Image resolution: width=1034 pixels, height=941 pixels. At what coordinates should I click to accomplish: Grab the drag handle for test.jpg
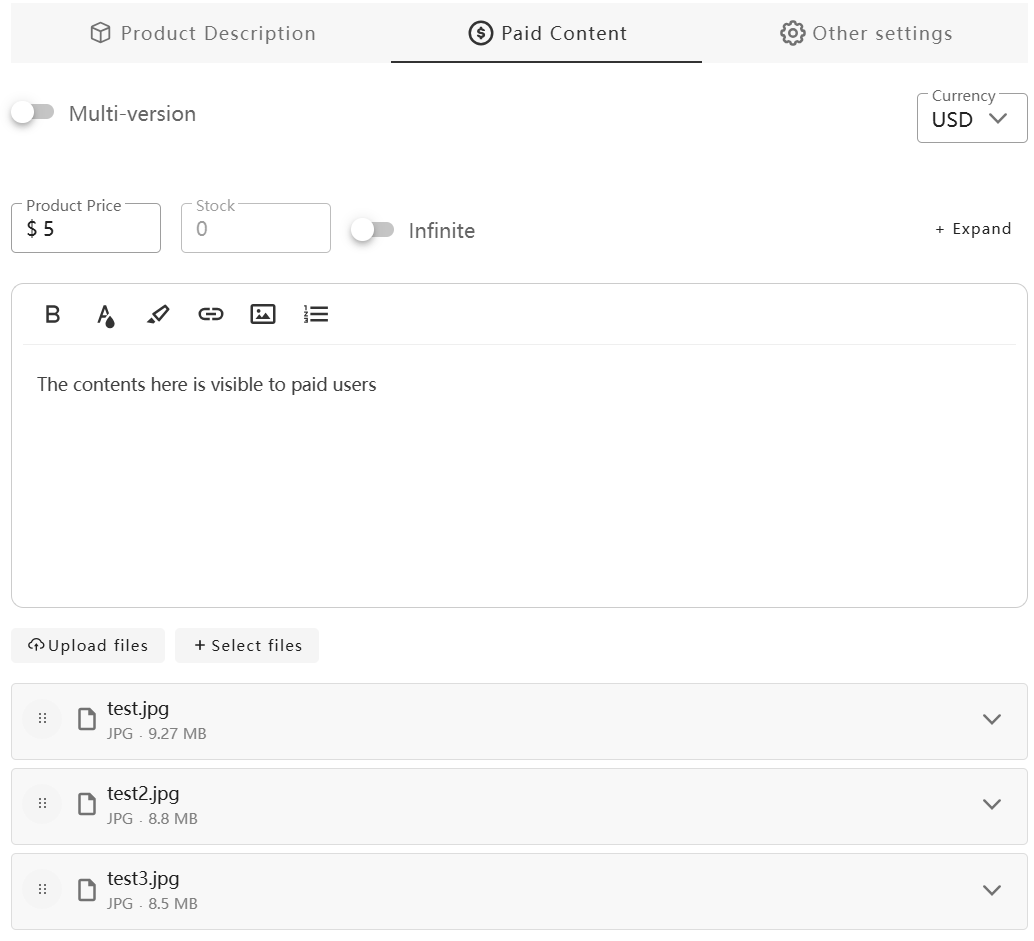42,719
